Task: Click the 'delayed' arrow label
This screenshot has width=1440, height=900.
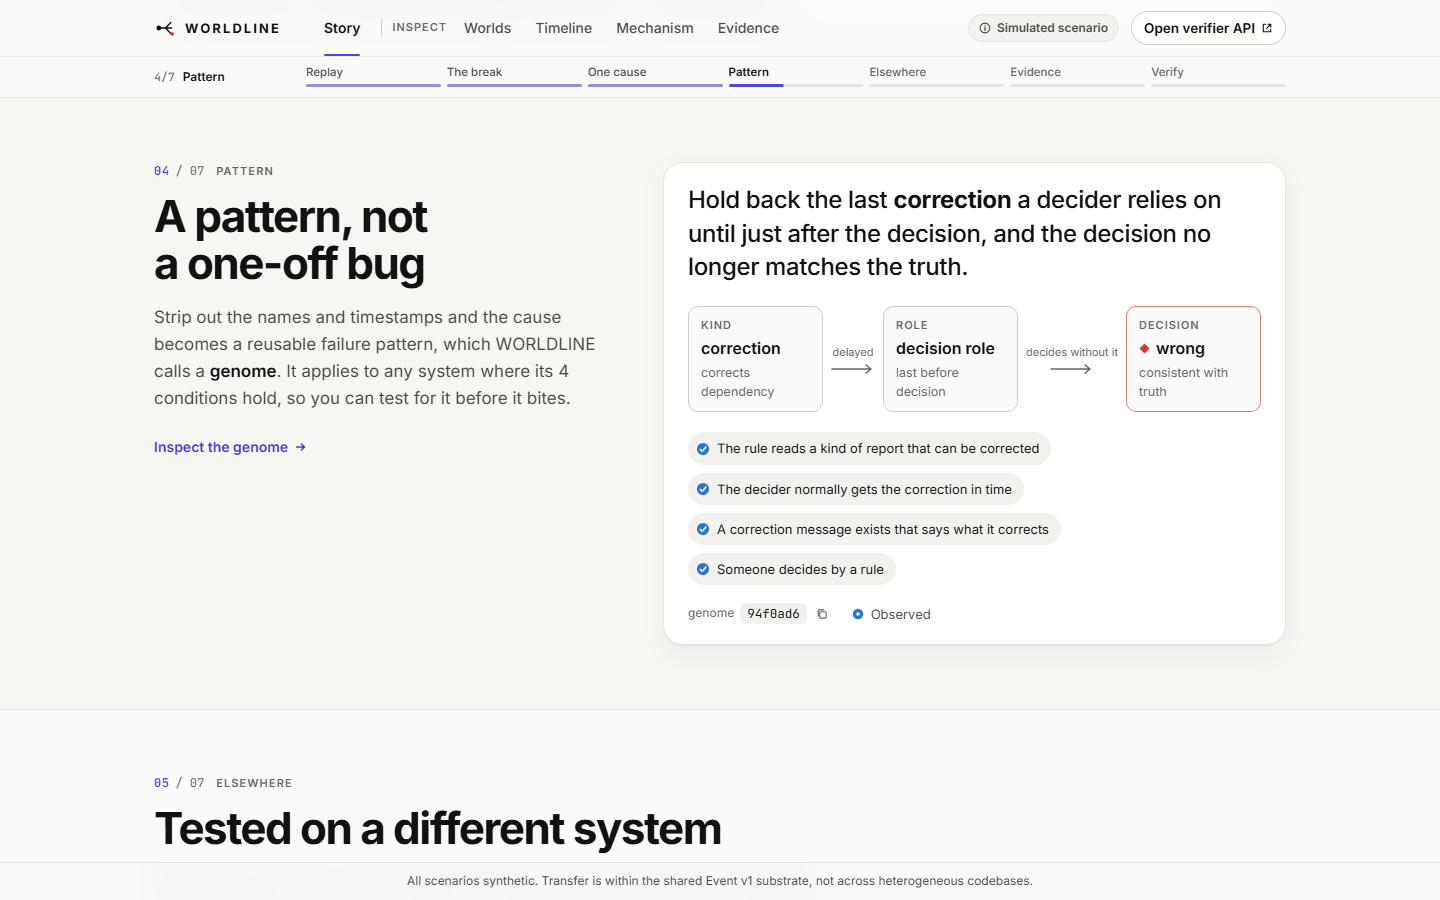Action: pyautogui.click(x=853, y=352)
